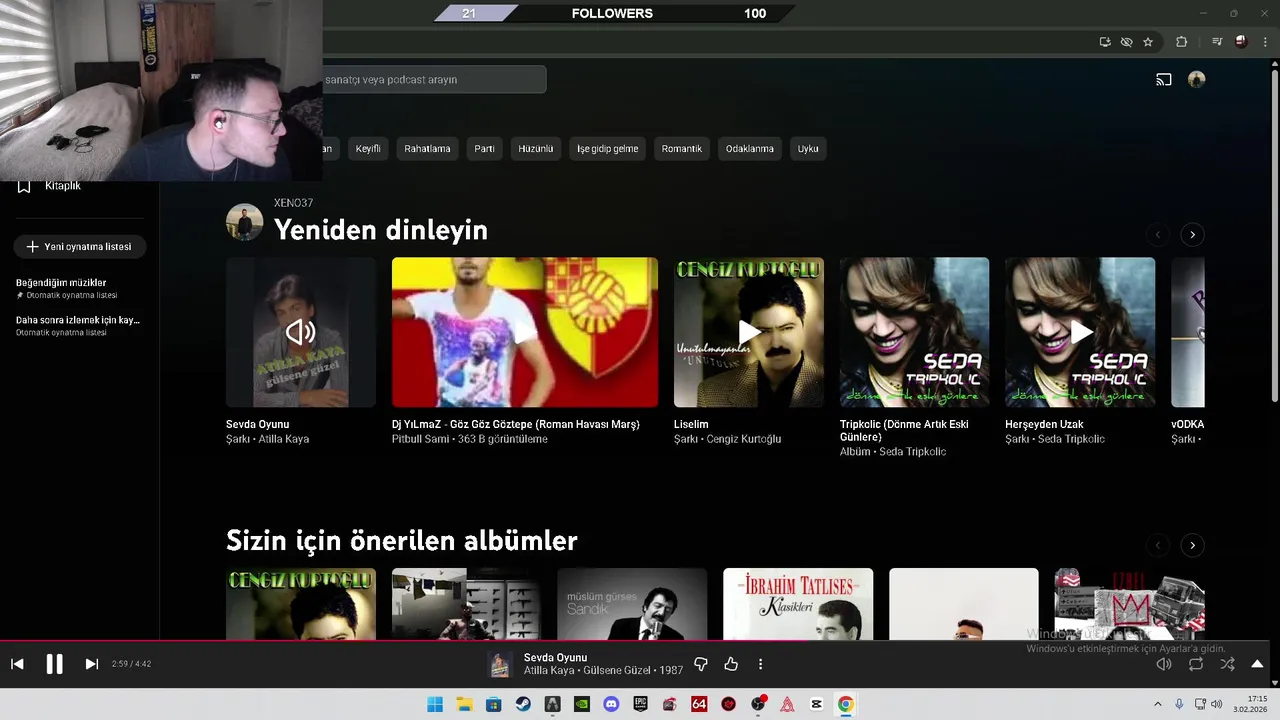Viewport: 1280px width, 720px height.
Task: Select the Rahatlama mood chip
Action: 427,149
